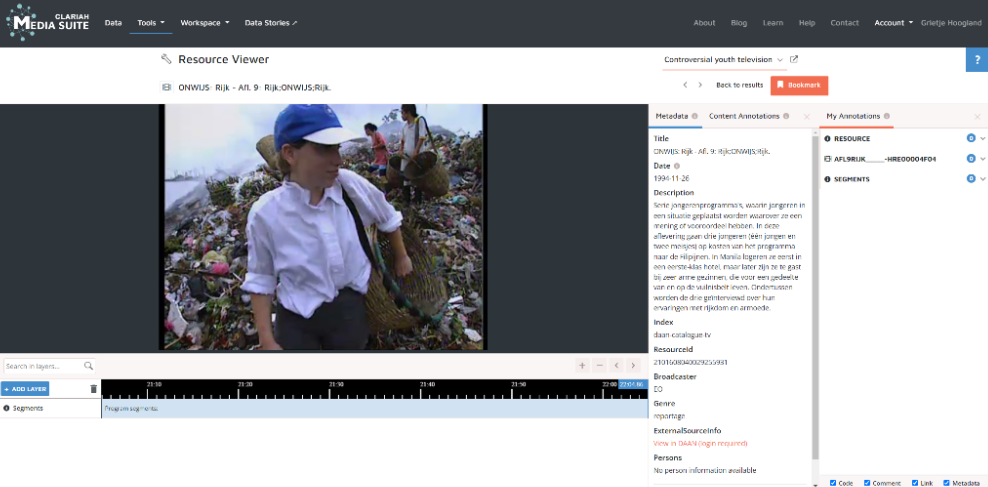Viewport: 988px width, 487px height.
Task: Zoom in timeline with plus icon
Action: 583,366
